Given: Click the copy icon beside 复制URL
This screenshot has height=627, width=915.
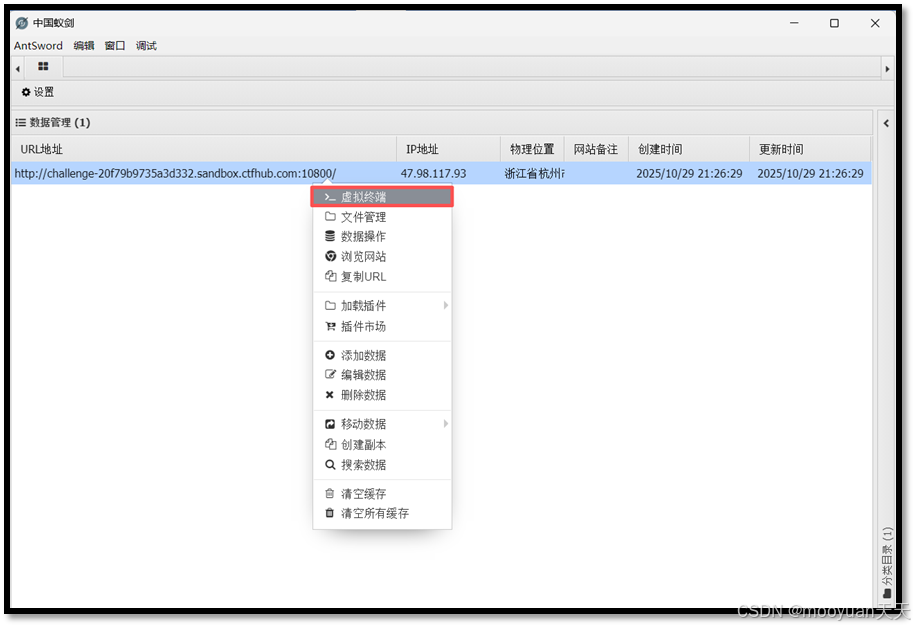Looking at the screenshot, I should (x=330, y=276).
